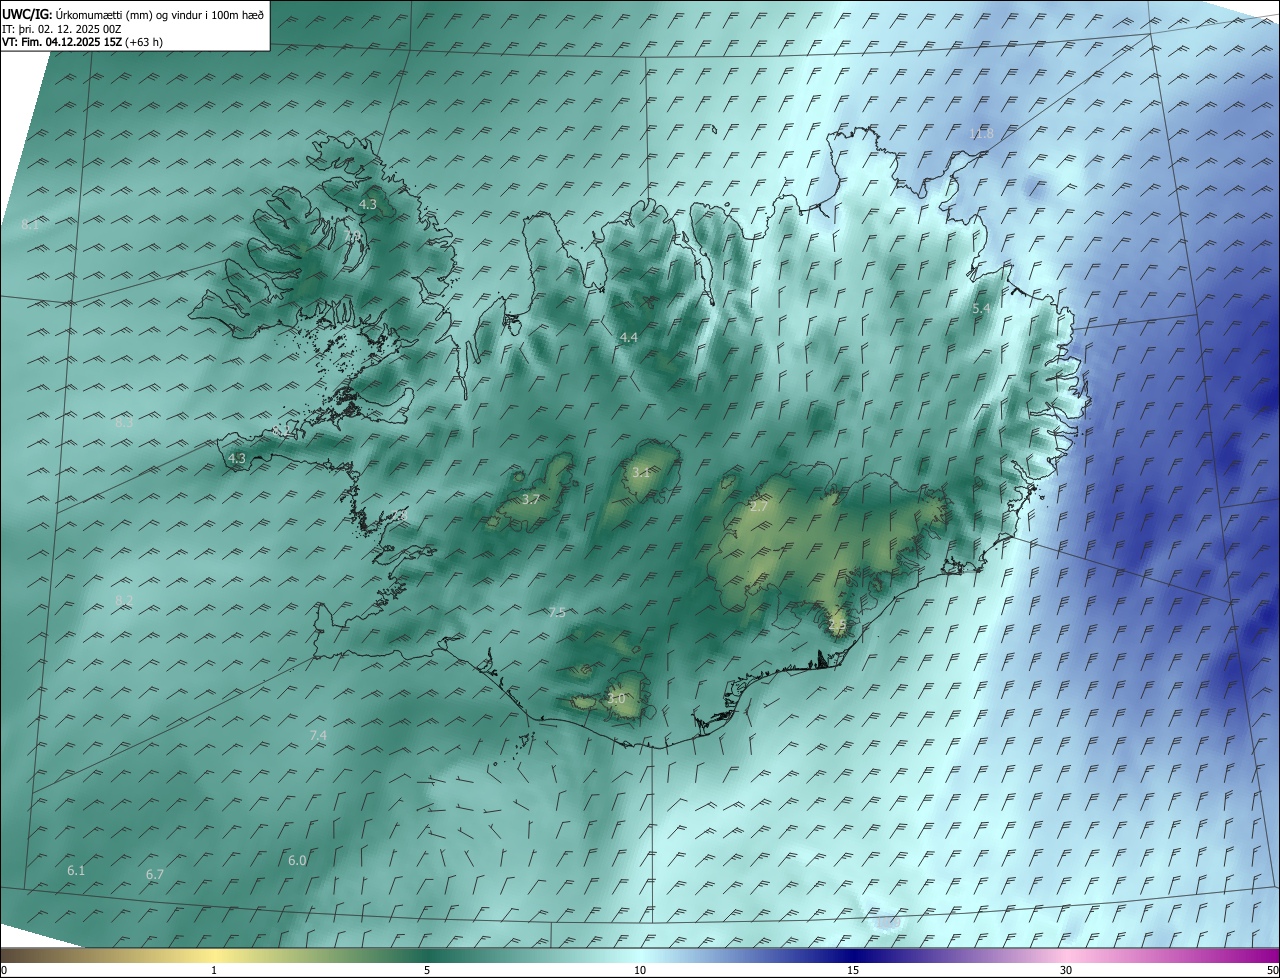This screenshot has height=978, width=1280.
Task: Click the title line 'UWC/IG: Úrkomumætti (mm) og vindur í 100m hæð'
Action: [x=133, y=14]
